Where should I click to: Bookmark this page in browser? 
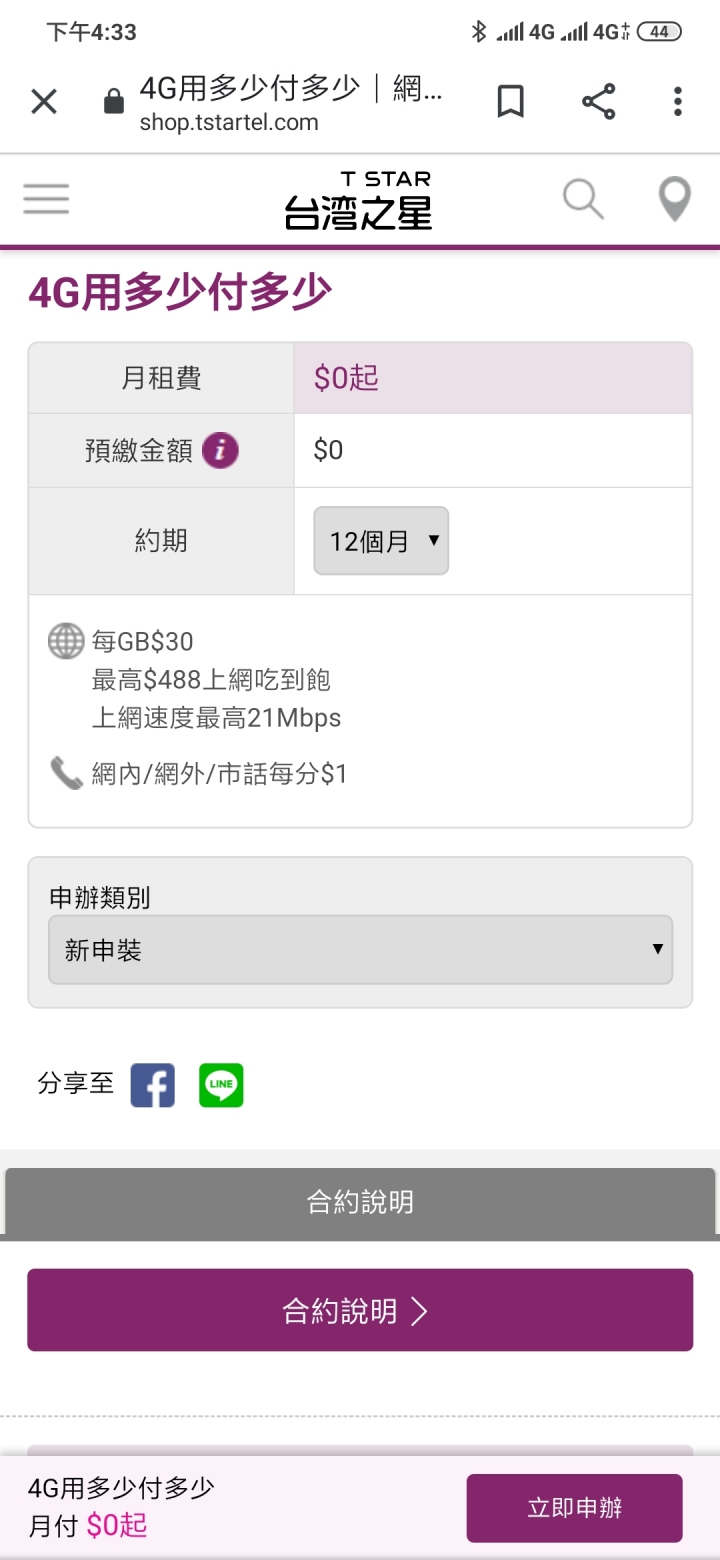(x=511, y=101)
